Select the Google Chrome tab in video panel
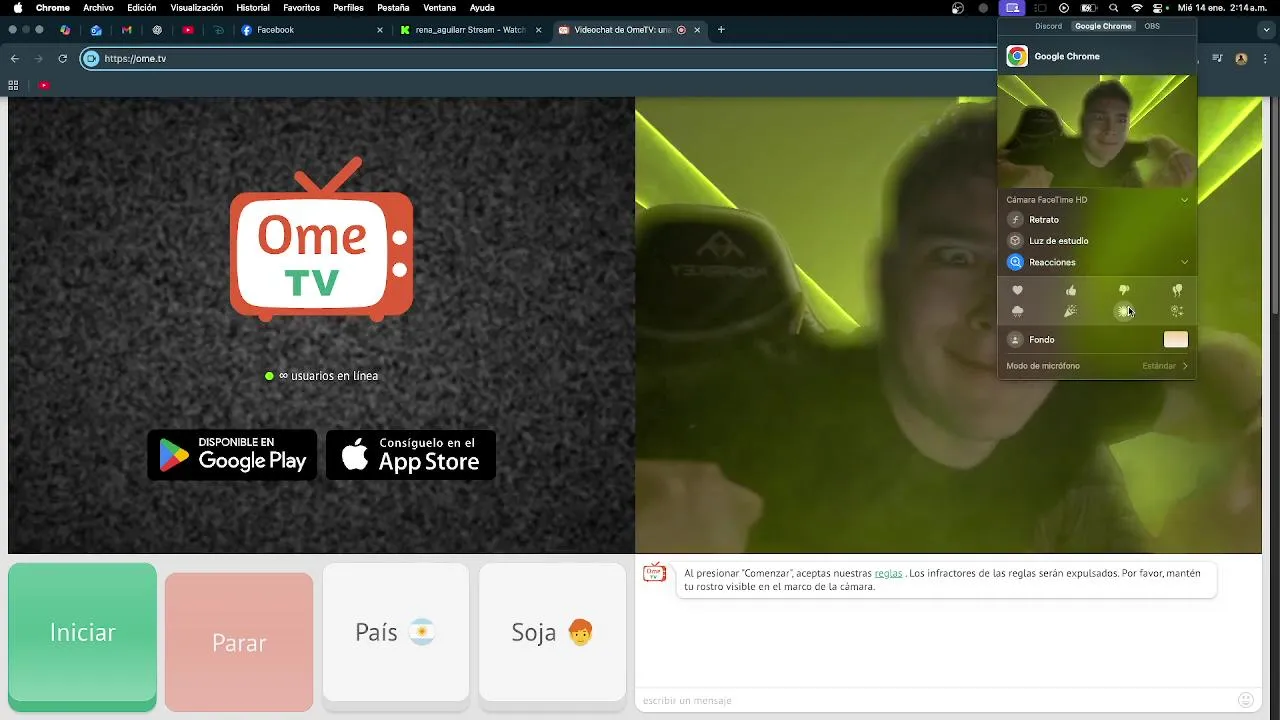Screen dimensions: 1280x720 coord(1103,26)
